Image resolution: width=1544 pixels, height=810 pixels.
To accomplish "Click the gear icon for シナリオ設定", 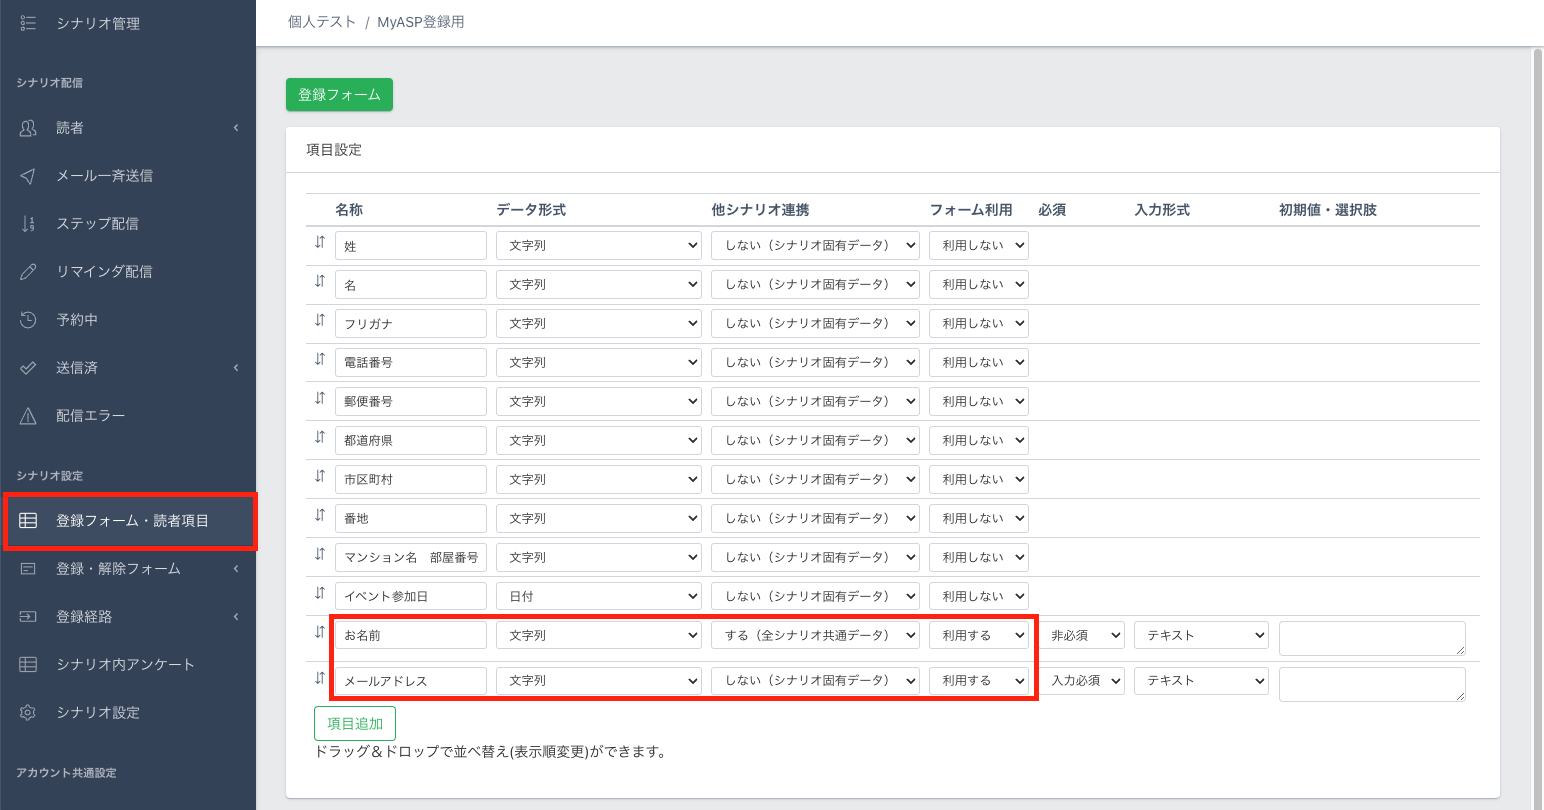I will point(28,713).
